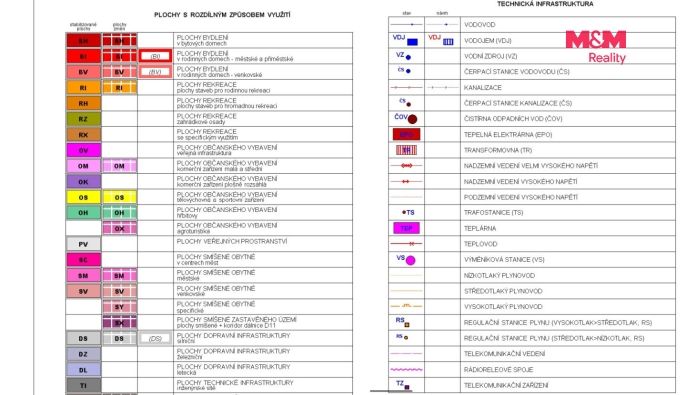The height and width of the screenshot is (395, 686).
Task: Click the hatched green OH swatch
Action: coord(119,213)
